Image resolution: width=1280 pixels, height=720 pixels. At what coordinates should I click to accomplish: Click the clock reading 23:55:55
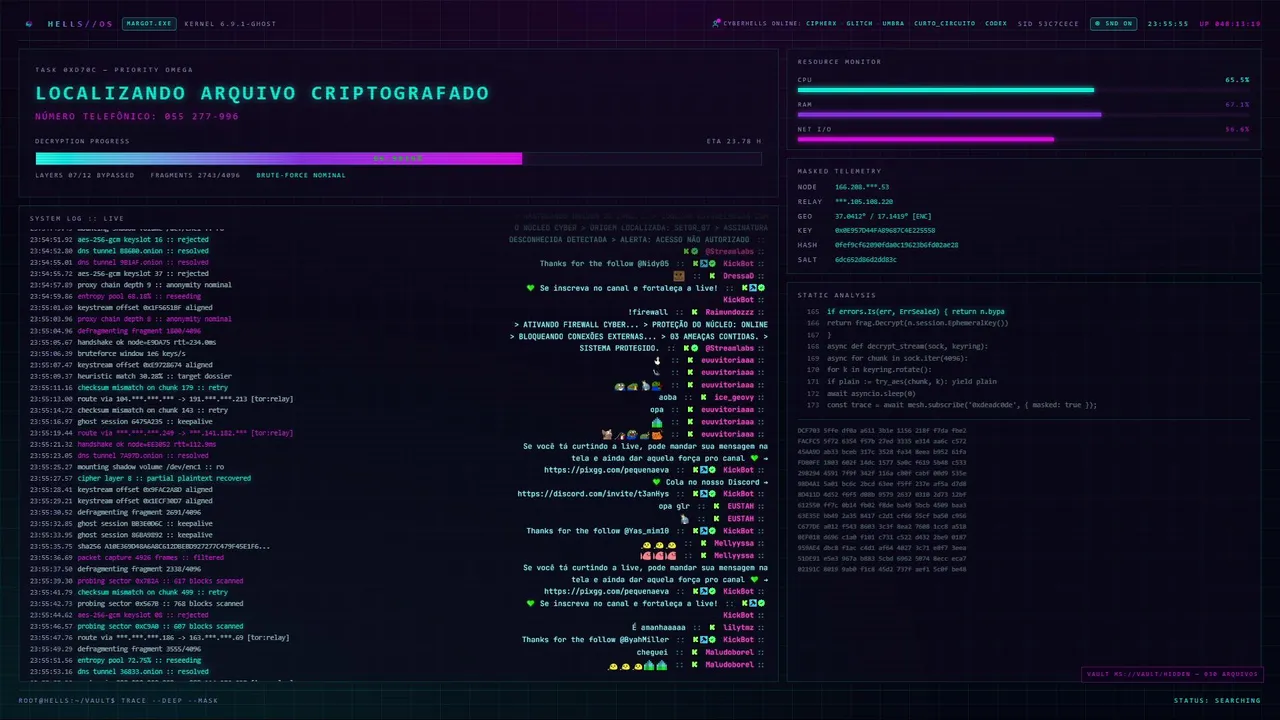point(1168,23)
